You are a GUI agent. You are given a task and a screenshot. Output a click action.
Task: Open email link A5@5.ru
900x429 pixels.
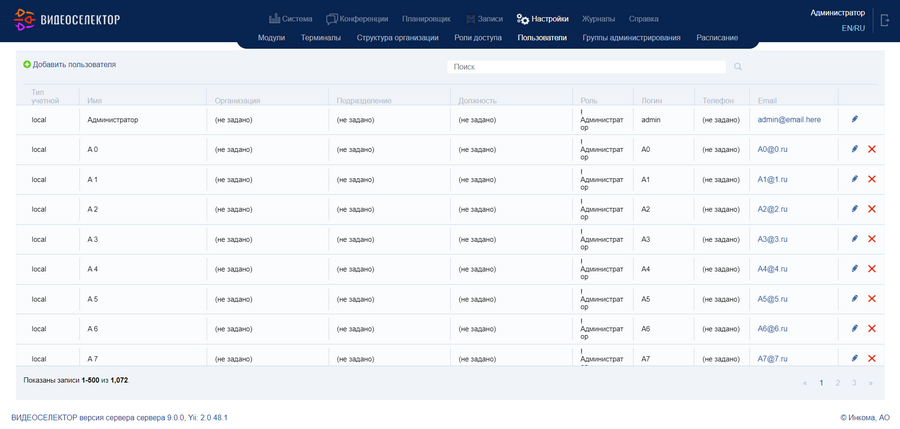point(773,299)
